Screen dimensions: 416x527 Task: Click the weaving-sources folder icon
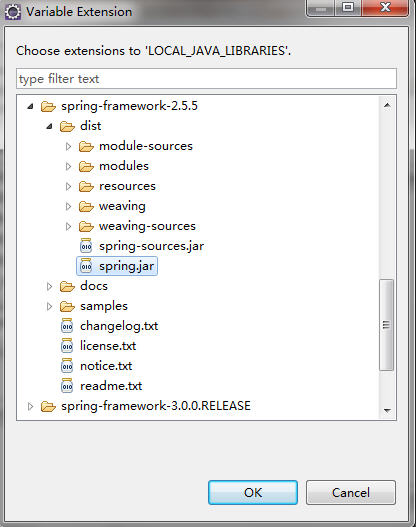(x=86, y=227)
